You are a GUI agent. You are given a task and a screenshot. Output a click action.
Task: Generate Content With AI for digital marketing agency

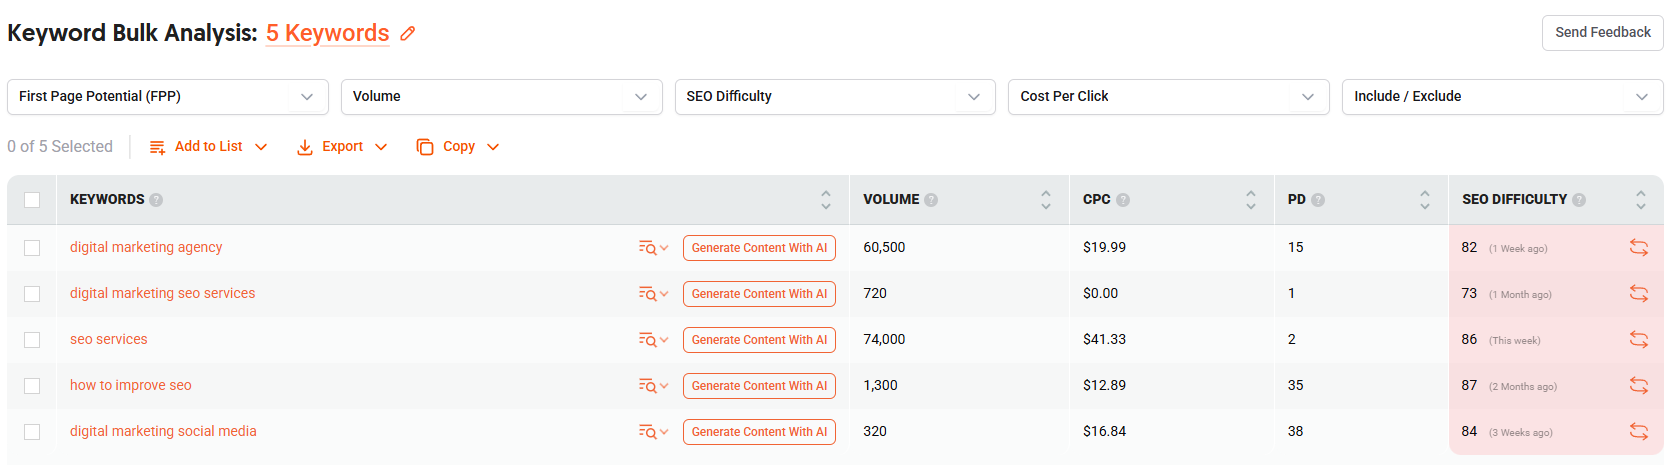point(759,248)
